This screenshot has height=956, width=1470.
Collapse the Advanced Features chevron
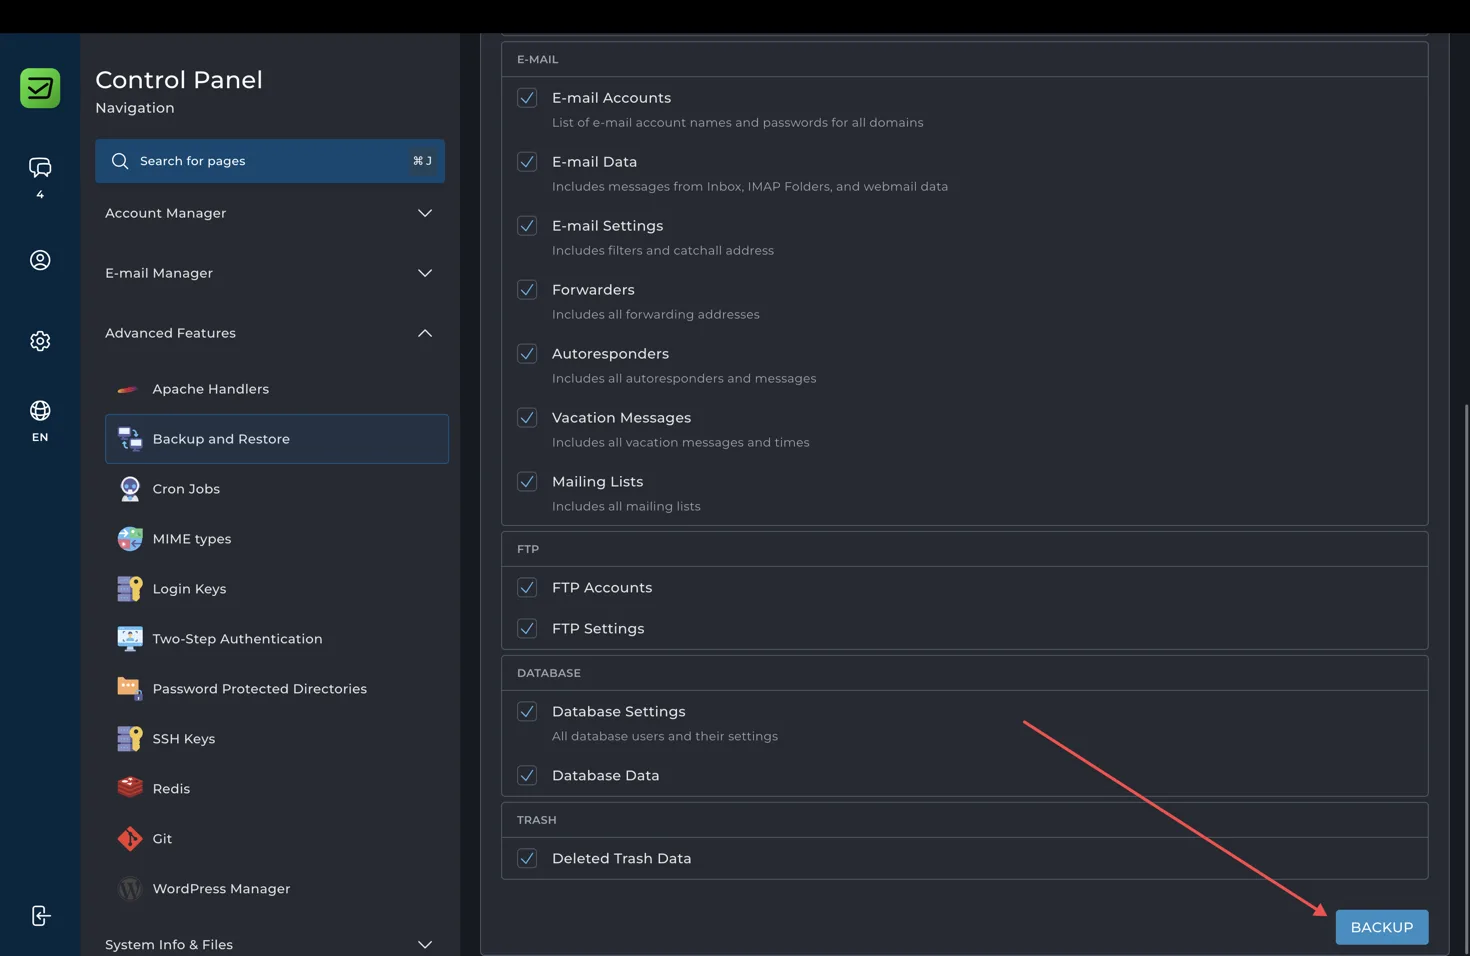[x=425, y=333]
